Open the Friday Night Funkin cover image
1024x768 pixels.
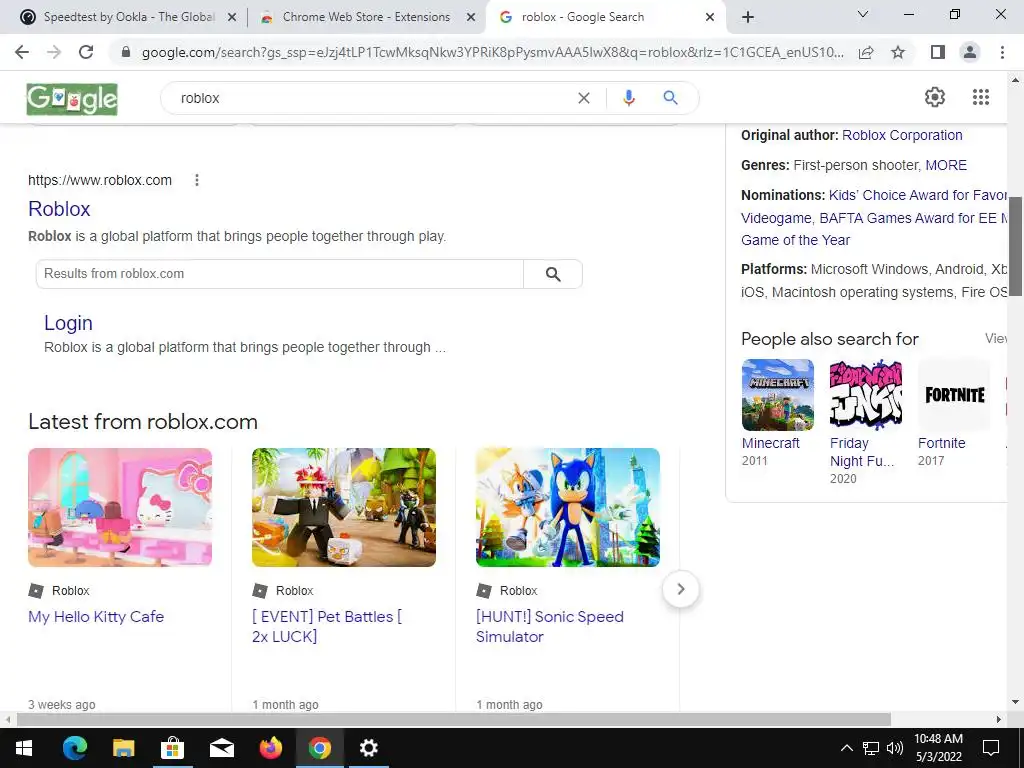click(x=866, y=394)
